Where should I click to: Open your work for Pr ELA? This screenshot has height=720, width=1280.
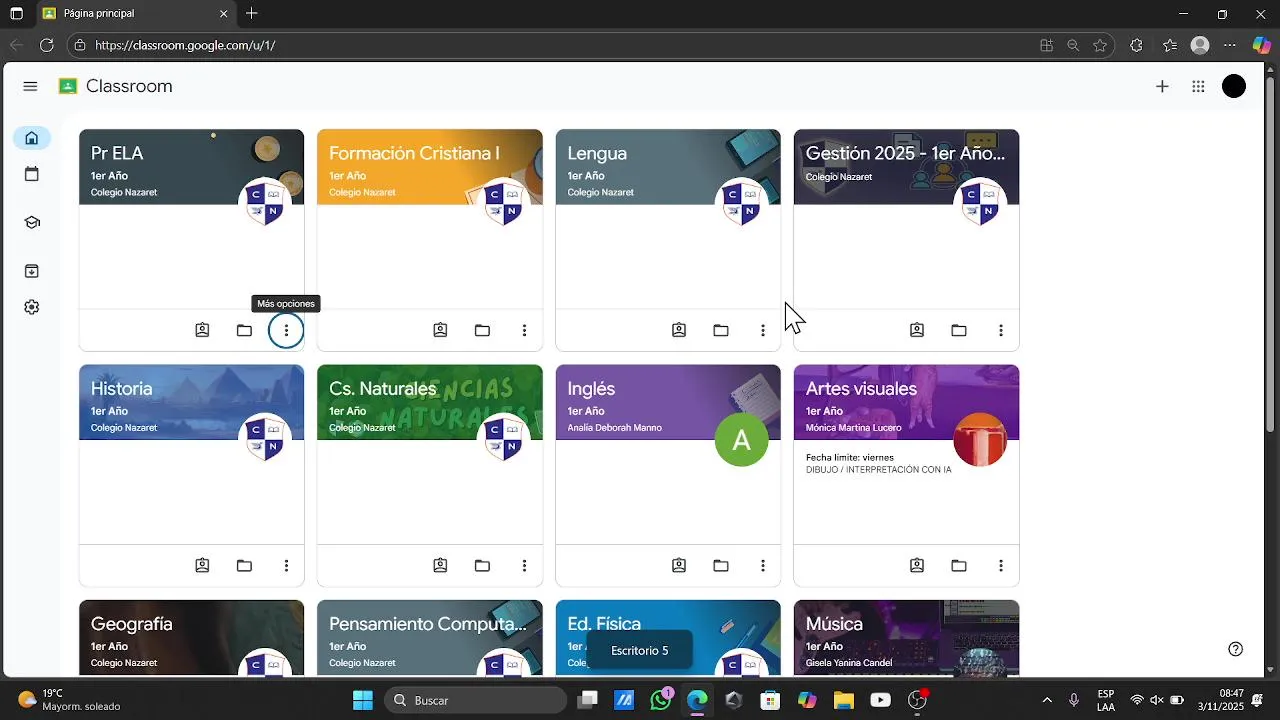pyautogui.click(x=202, y=330)
